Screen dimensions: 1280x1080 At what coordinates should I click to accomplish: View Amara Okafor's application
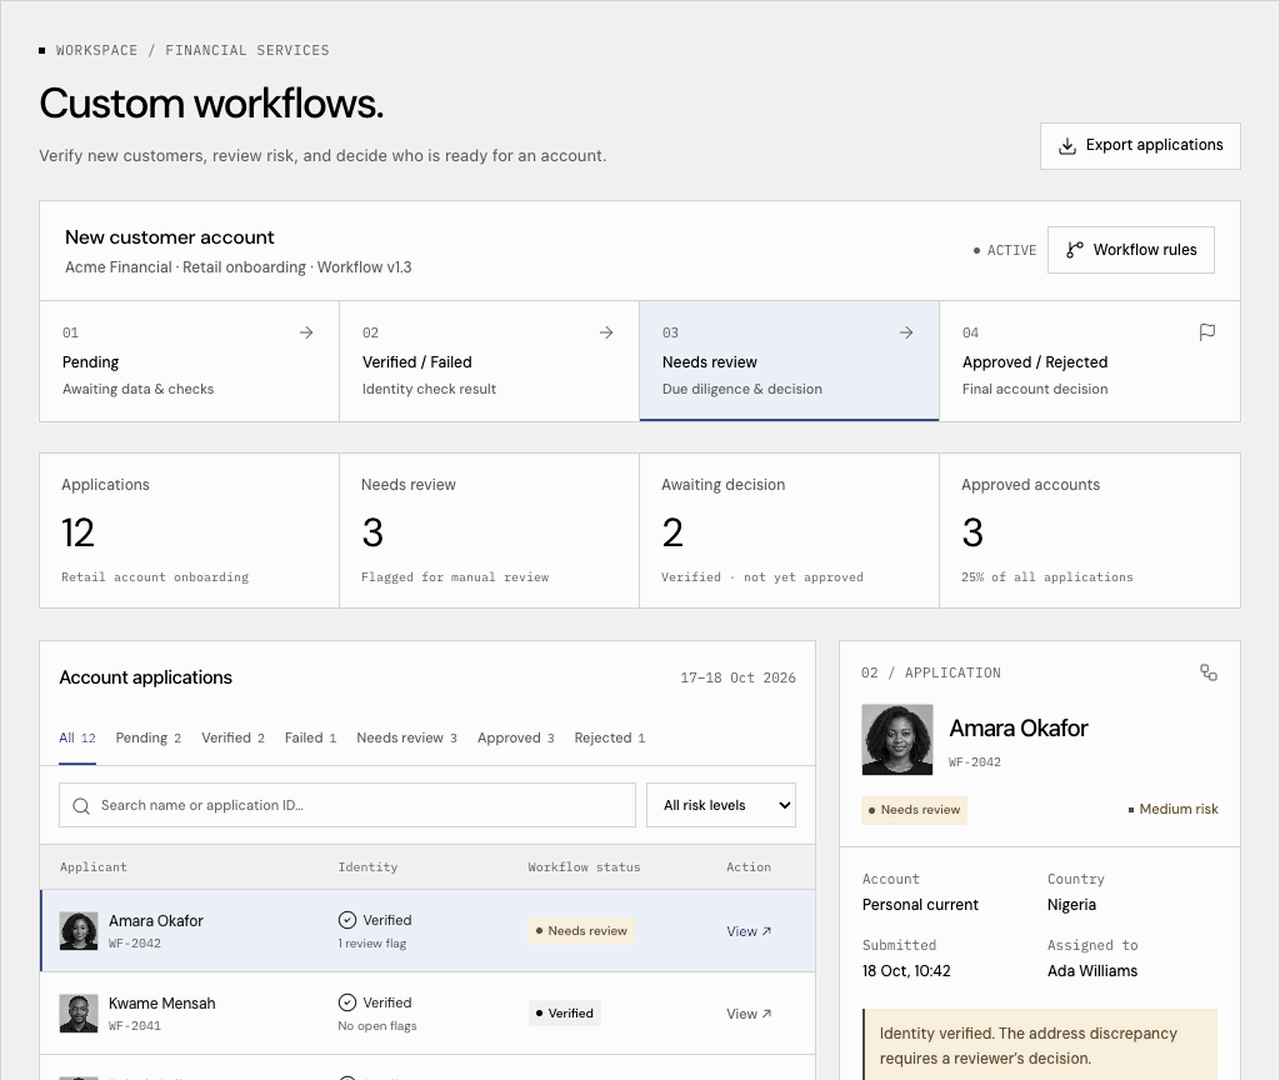point(748,931)
